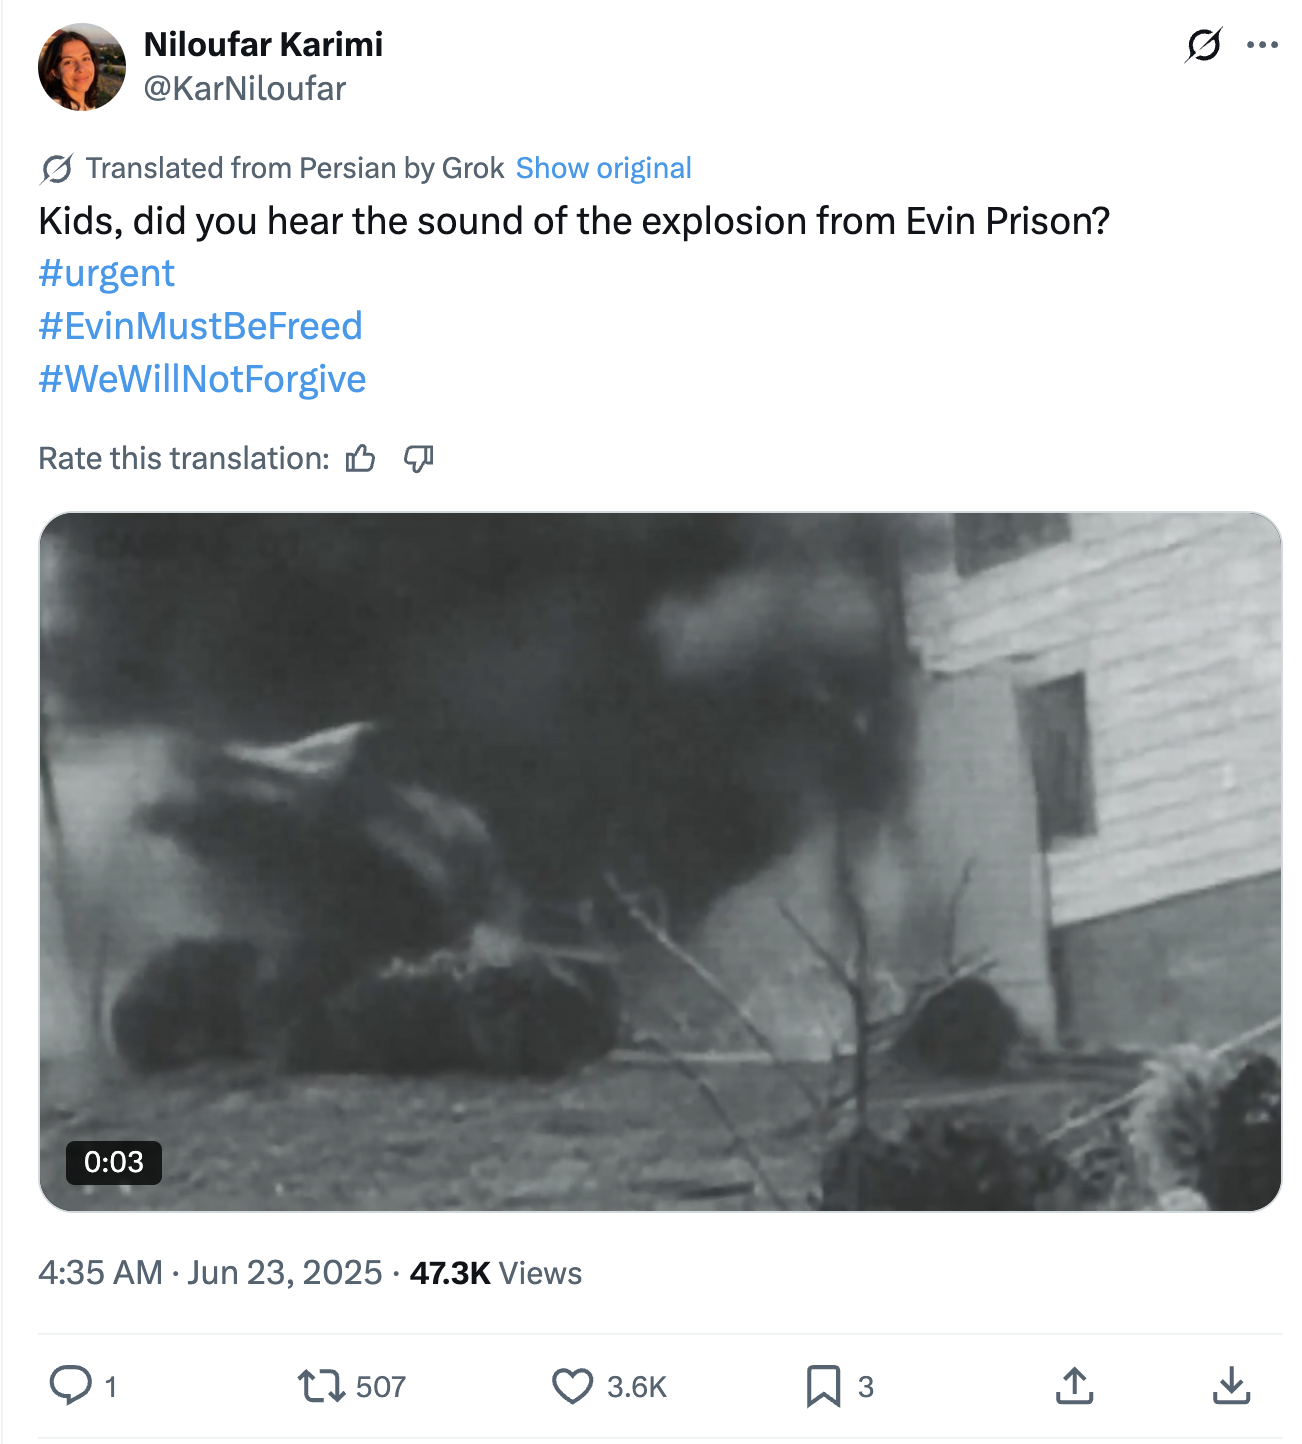Image resolution: width=1302 pixels, height=1444 pixels.
Task: Rate the translation with thumbs down
Action: 418,459
